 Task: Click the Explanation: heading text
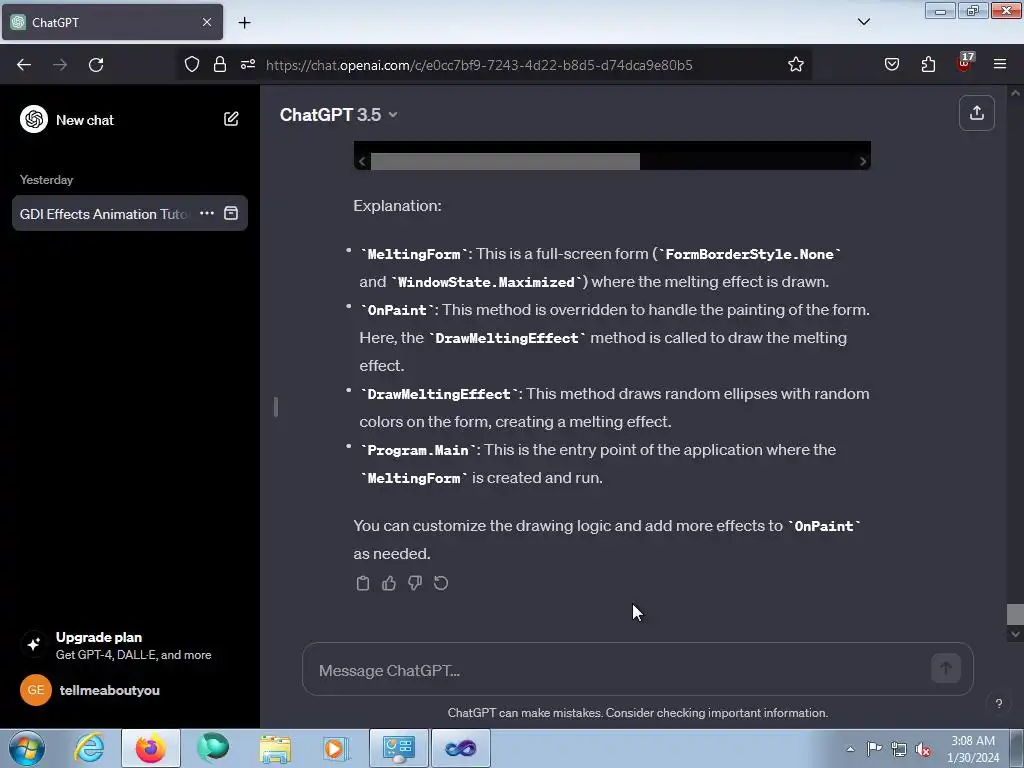pos(397,206)
